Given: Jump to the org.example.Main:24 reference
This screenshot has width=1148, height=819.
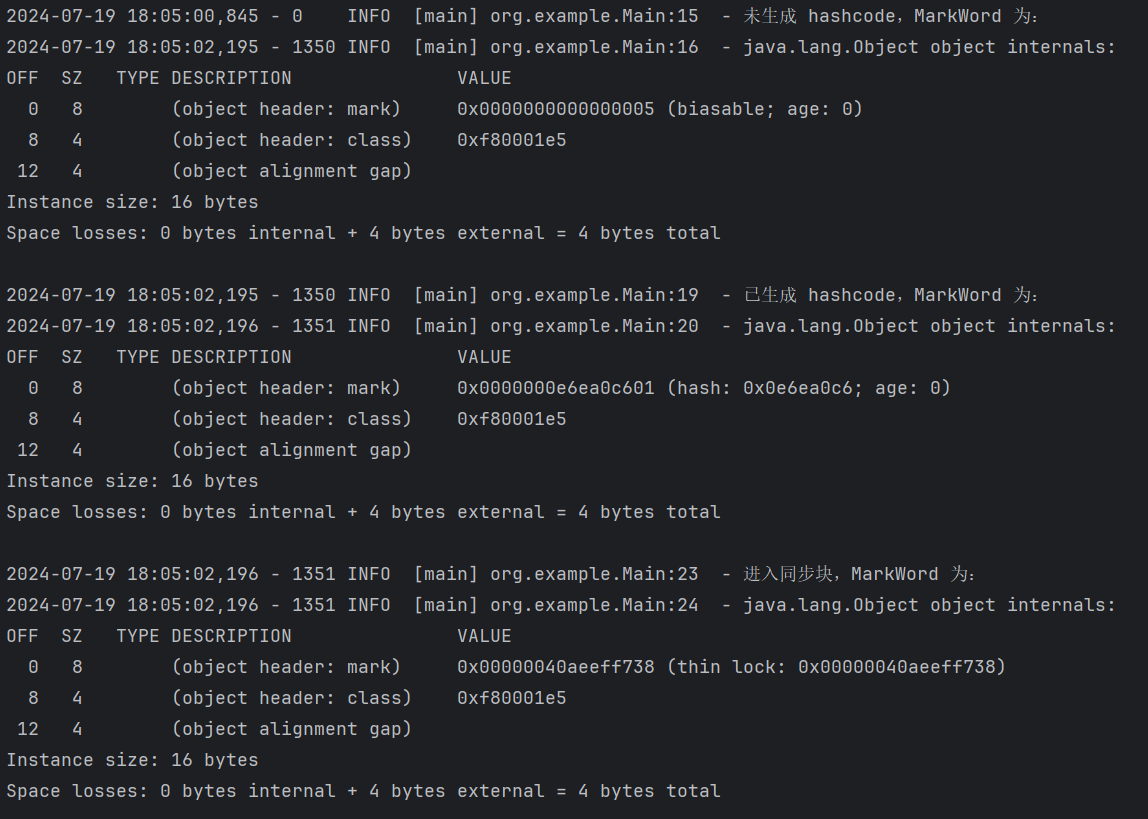Looking at the screenshot, I should pos(594,605).
